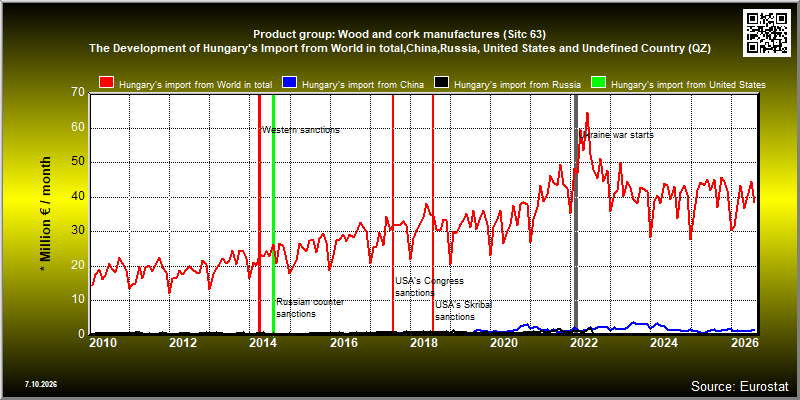The width and height of the screenshot is (800, 400).
Task: Click the green United States legend swatch
Action: [598, 84]
